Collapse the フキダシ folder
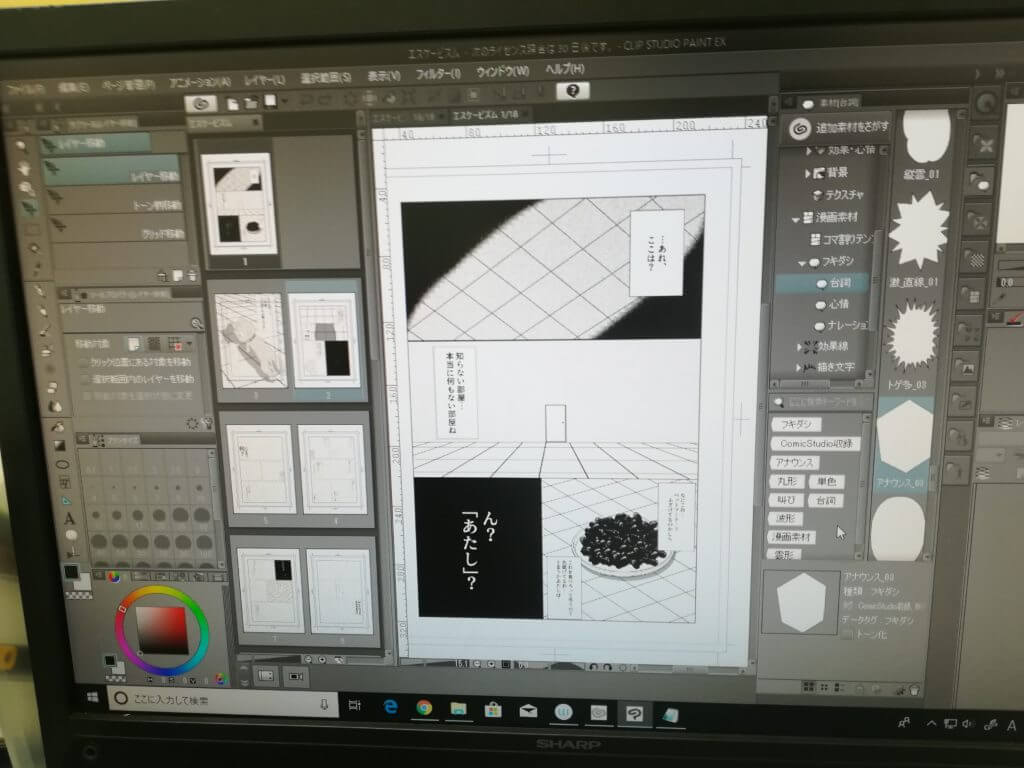1024x768 pixels. coord(802,263)
